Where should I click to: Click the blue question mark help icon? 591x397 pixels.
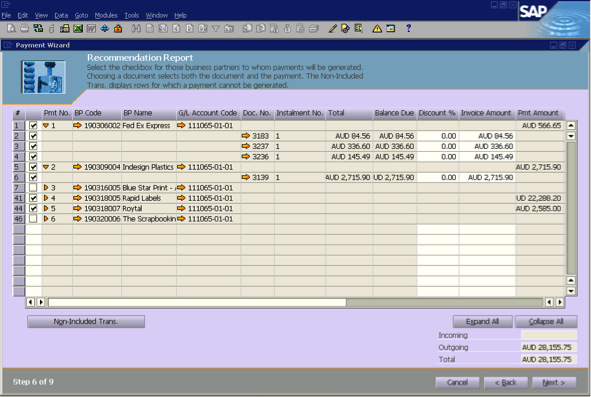pos(408,28)
